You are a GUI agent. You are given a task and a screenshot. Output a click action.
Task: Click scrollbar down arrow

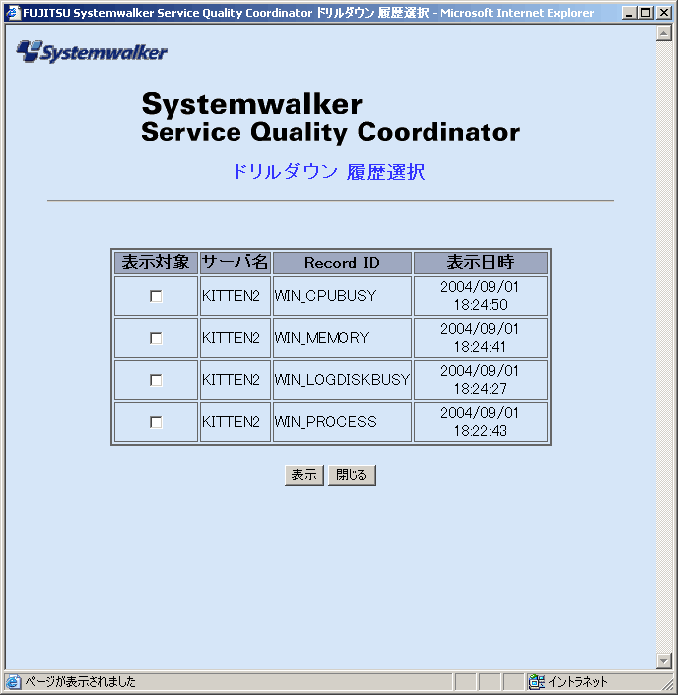[x=663, y=661]
